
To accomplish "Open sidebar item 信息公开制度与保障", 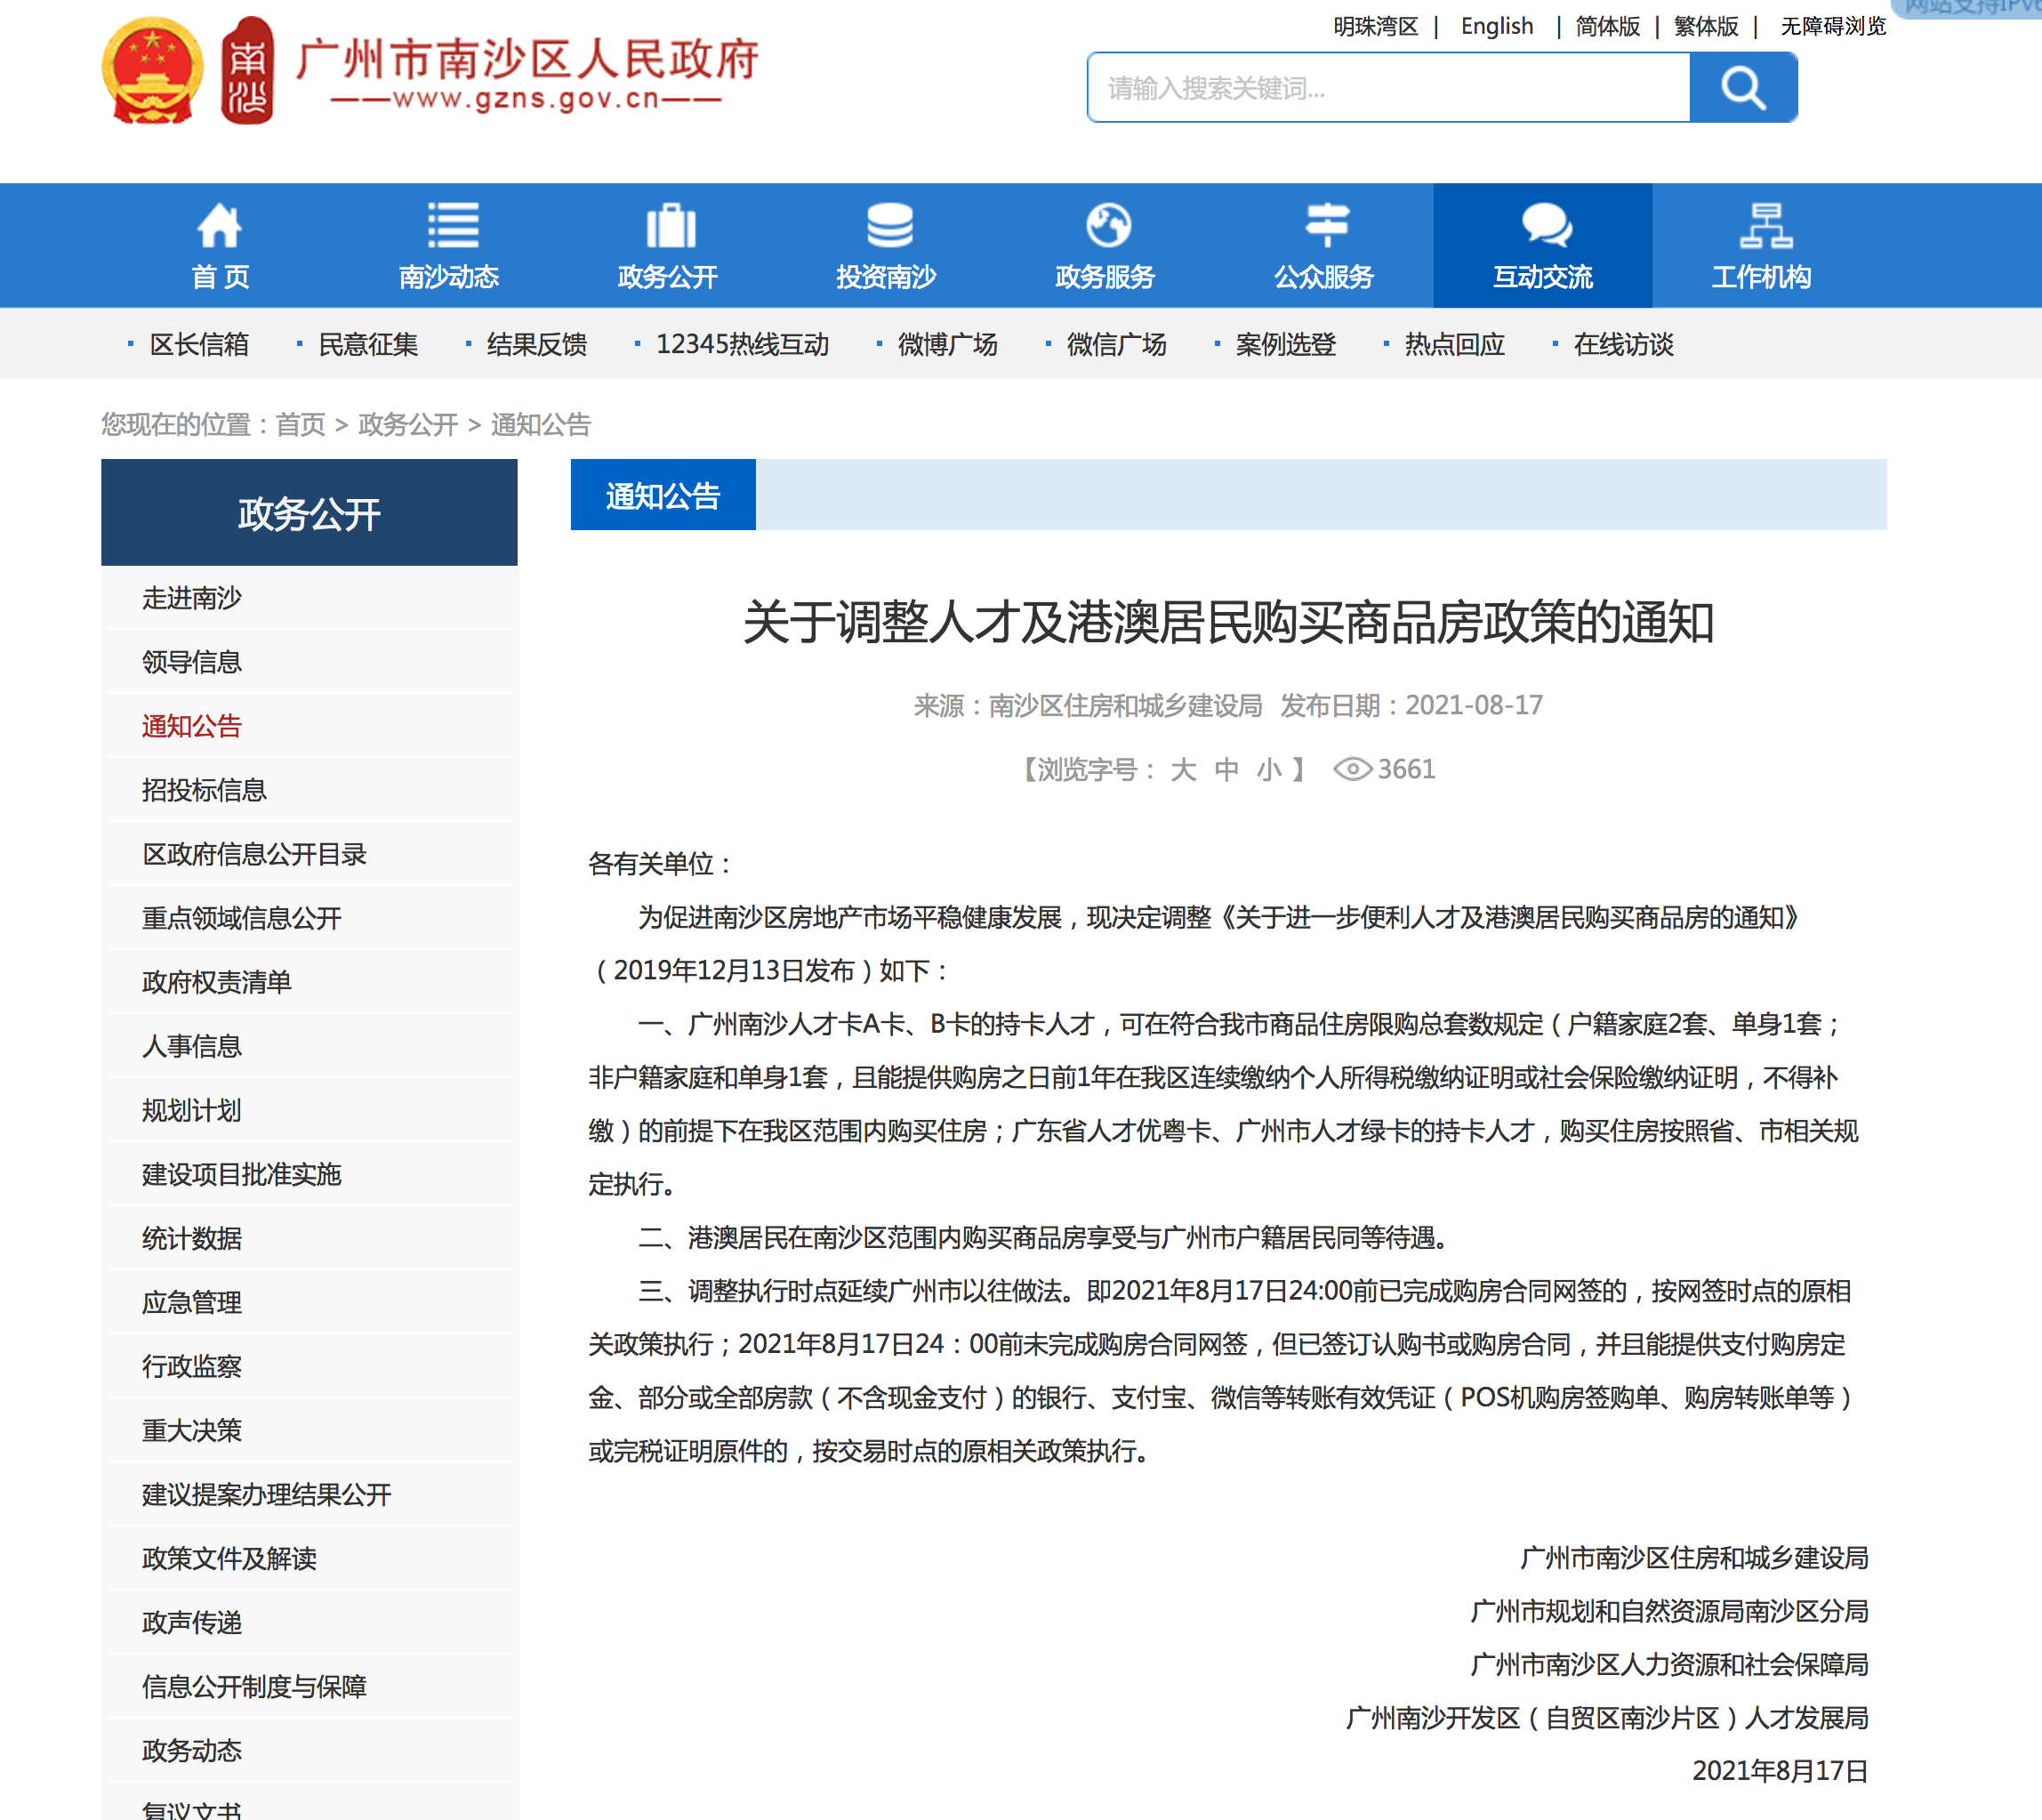I will [254, 1686].
